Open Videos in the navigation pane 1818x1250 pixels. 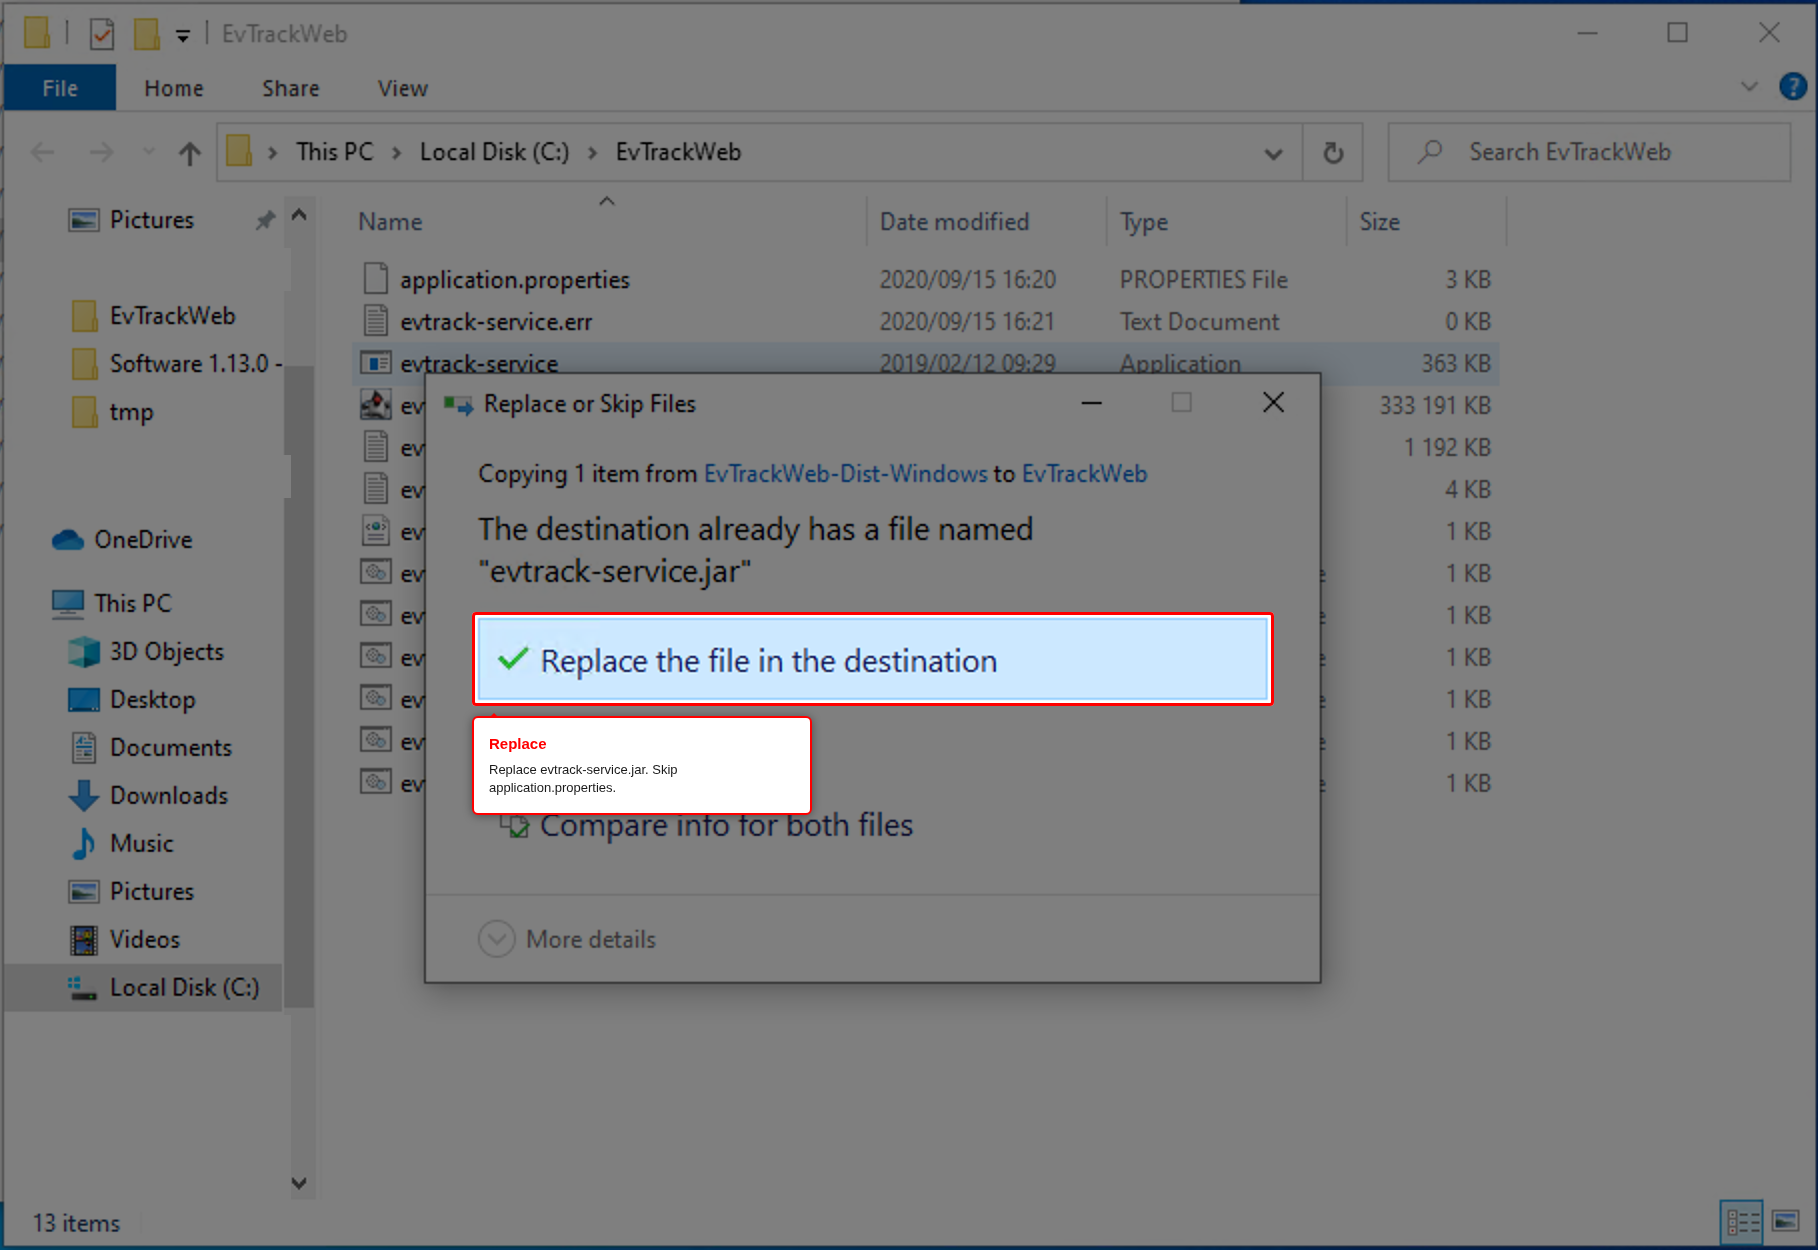(x=125, y=940)
